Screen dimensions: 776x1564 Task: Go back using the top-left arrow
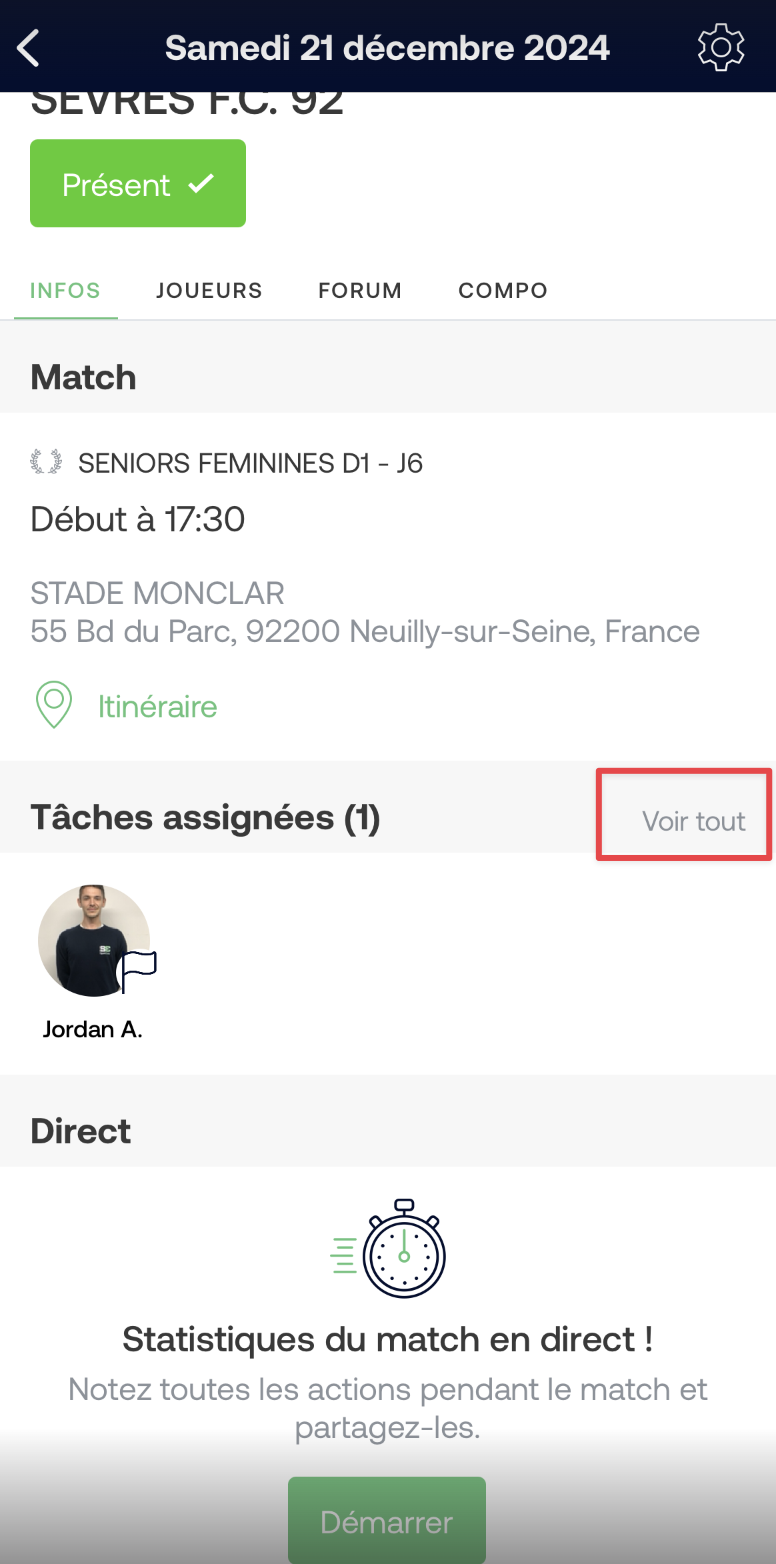pos(29,48)
